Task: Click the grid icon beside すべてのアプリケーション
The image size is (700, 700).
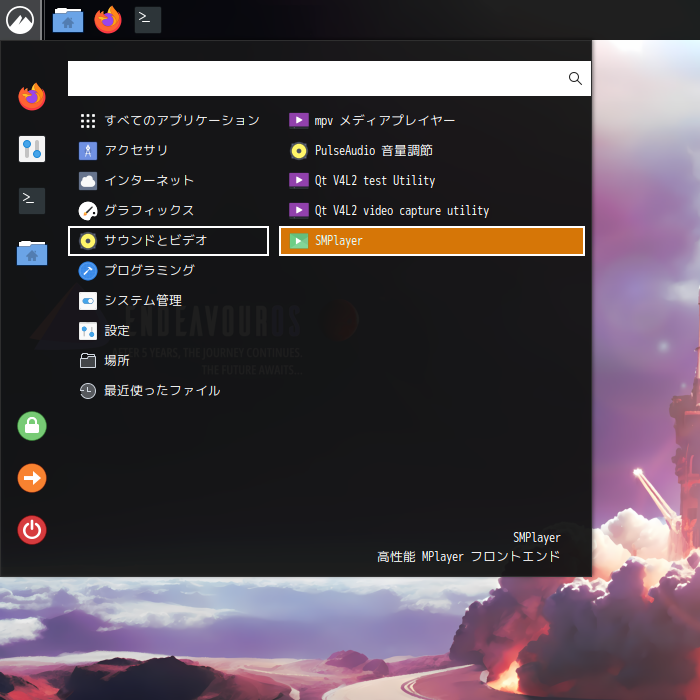Action: 88,121
